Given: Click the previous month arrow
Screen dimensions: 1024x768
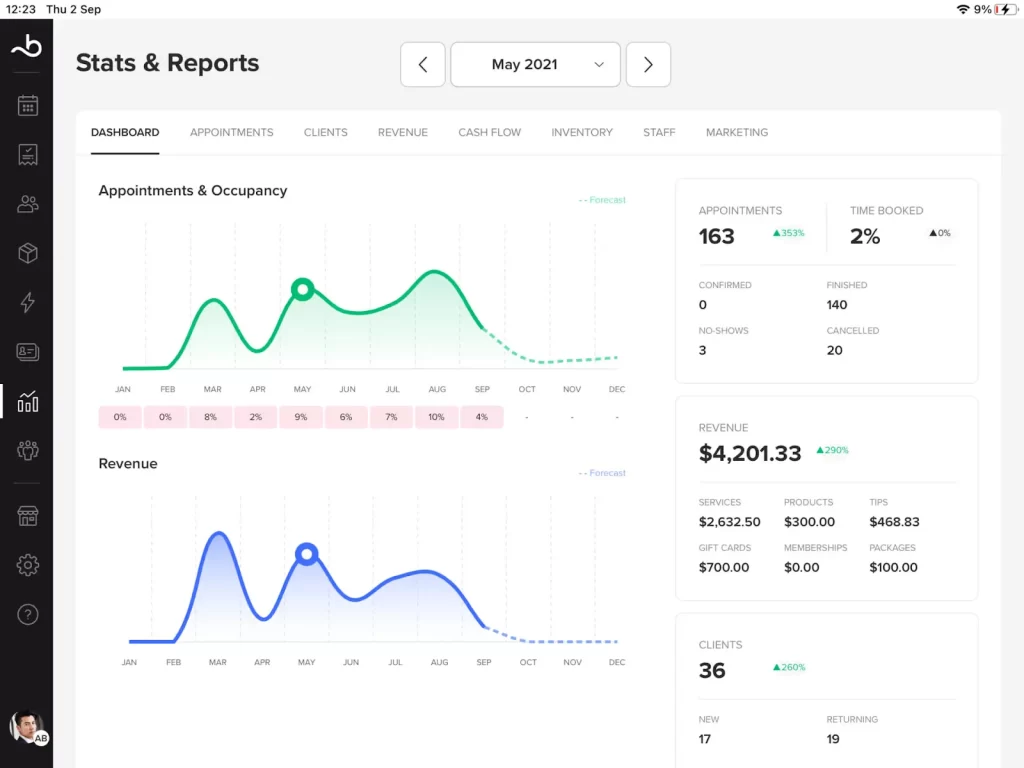Looking at the screenshot, I should tap(422, 64).
